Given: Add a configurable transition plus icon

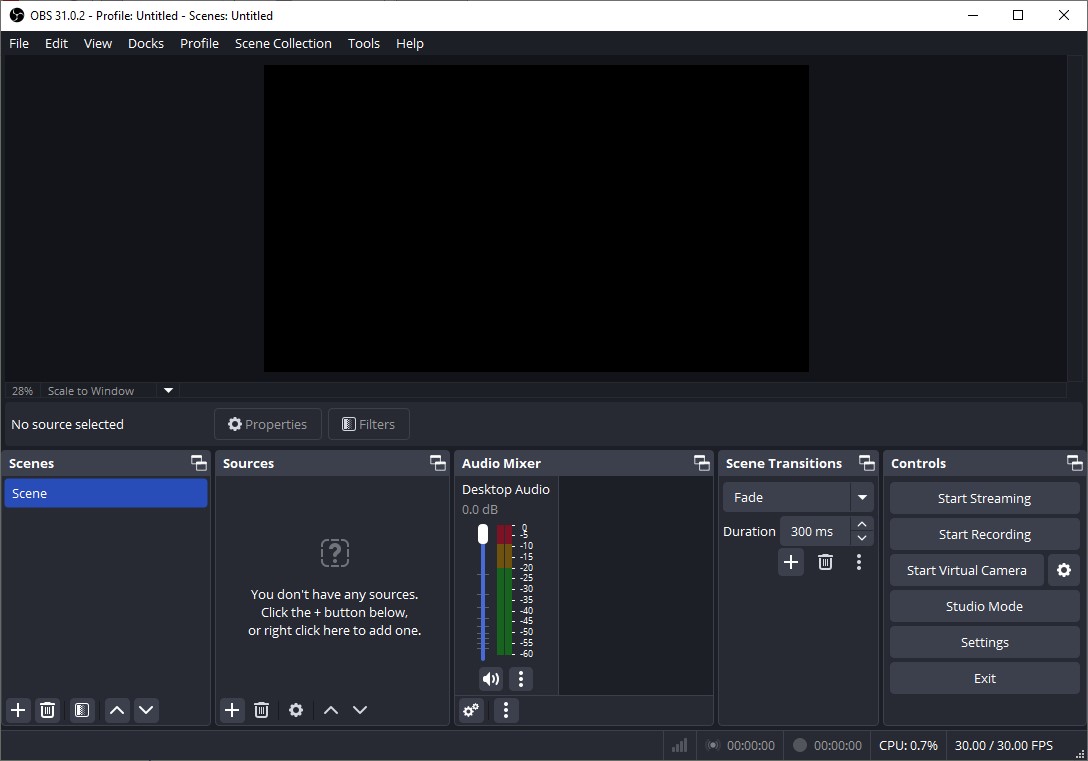Looking at the screenshot, I should point(791,562).
